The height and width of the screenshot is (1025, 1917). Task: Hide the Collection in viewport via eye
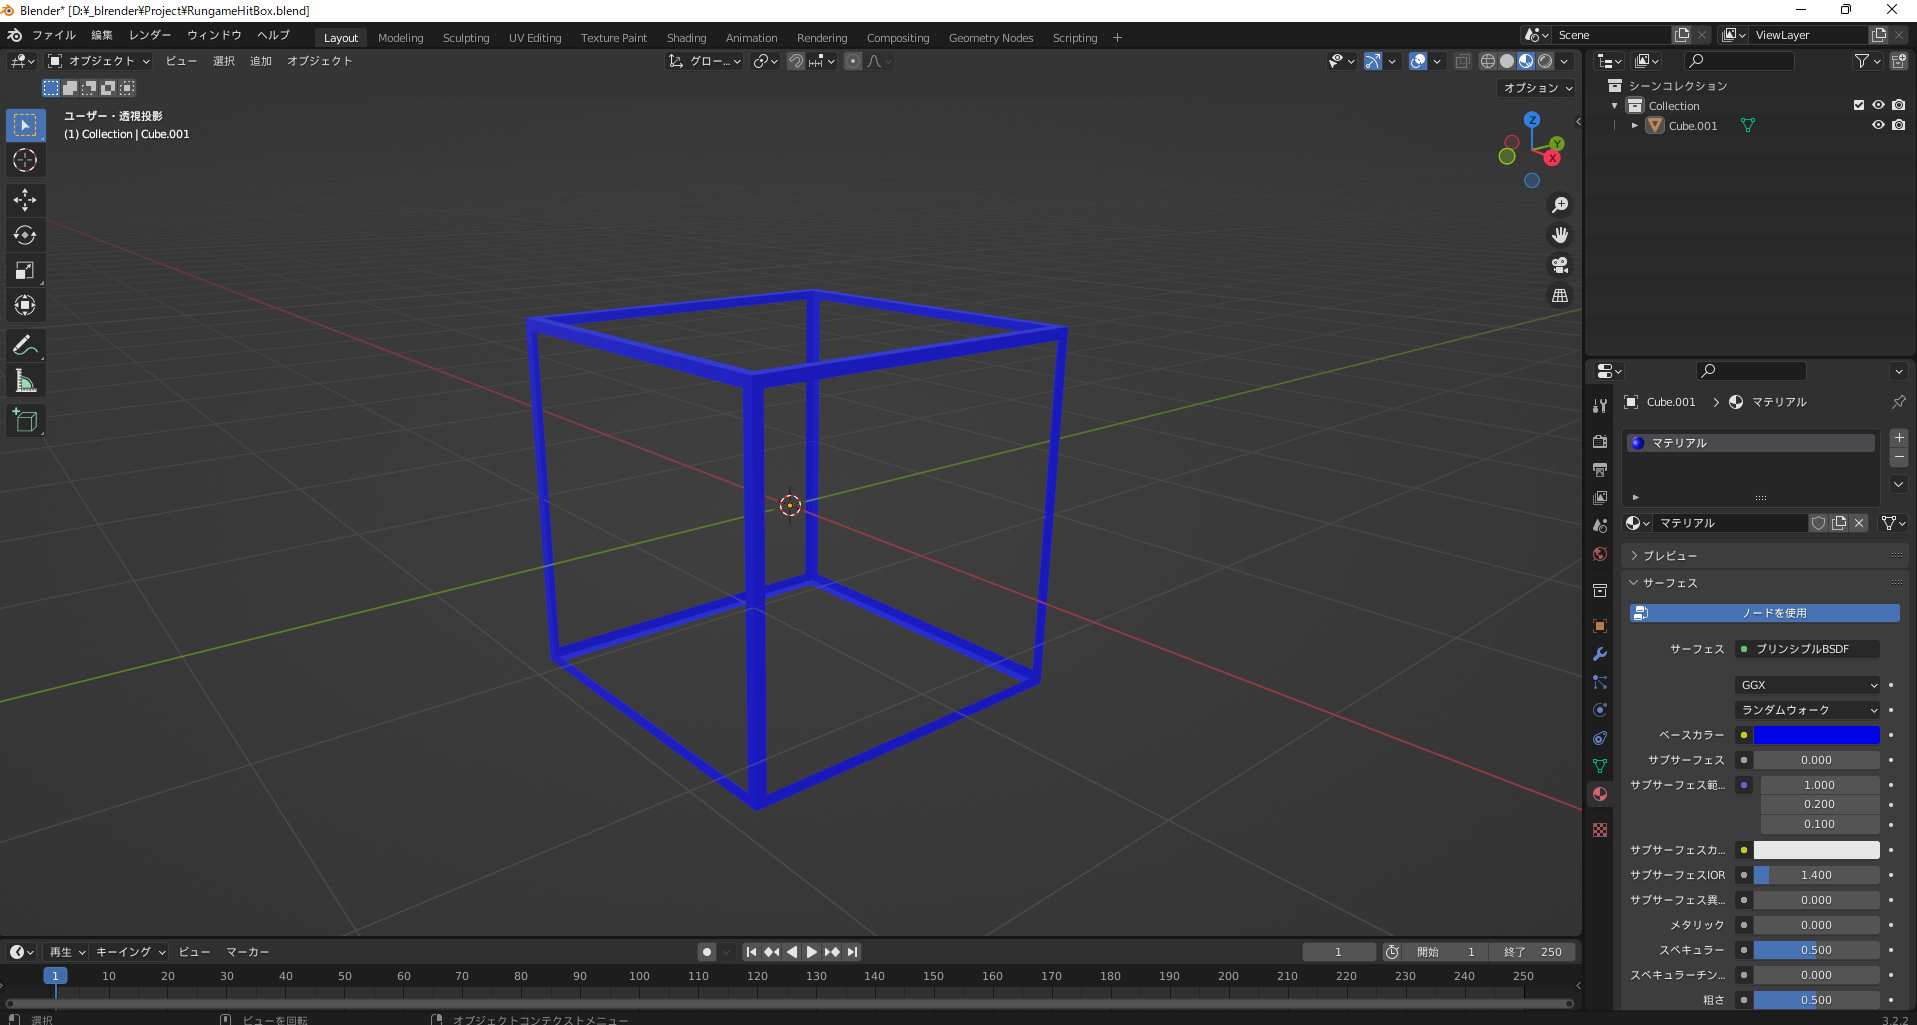(1878, 105)
